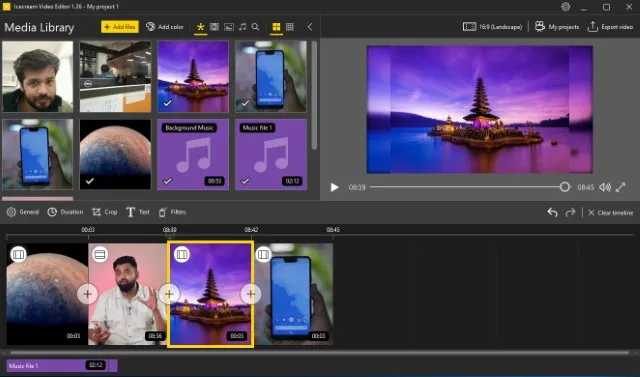Click the media library vertical scrollbar
This screenshot has height=377, width=640.
(314, 95)
